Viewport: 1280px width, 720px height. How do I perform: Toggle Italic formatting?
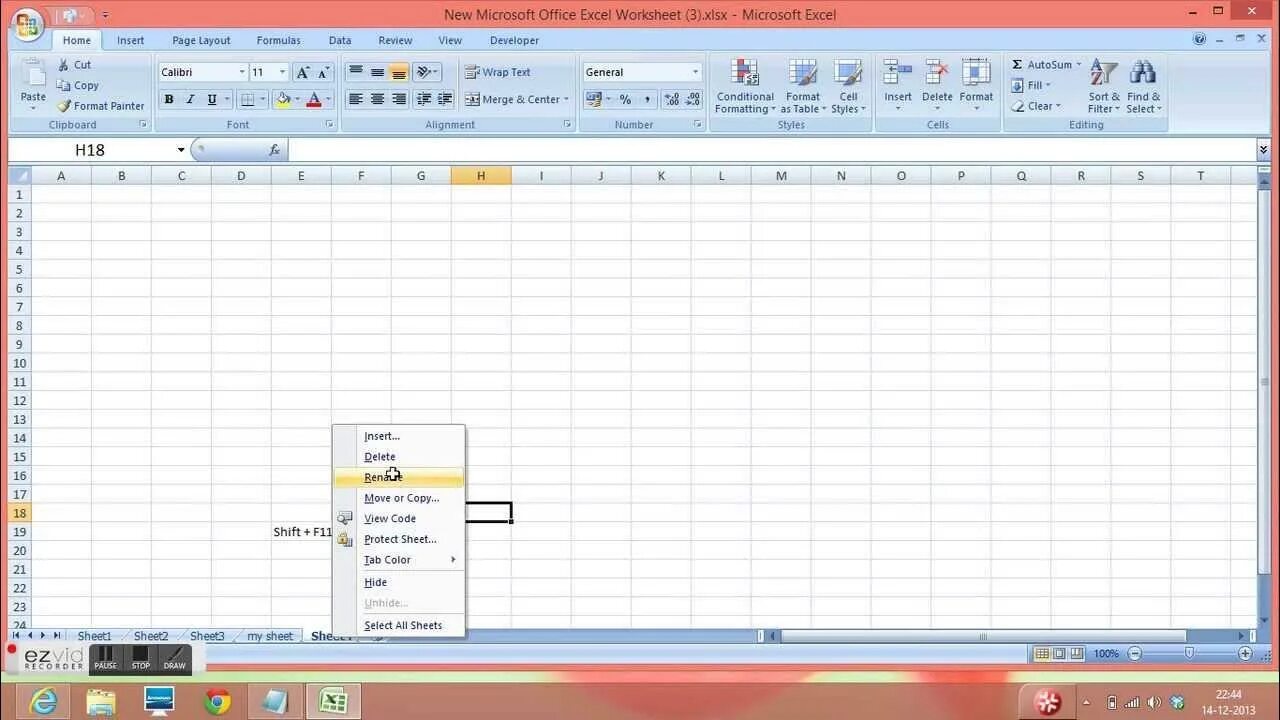[x=190, y=99]
